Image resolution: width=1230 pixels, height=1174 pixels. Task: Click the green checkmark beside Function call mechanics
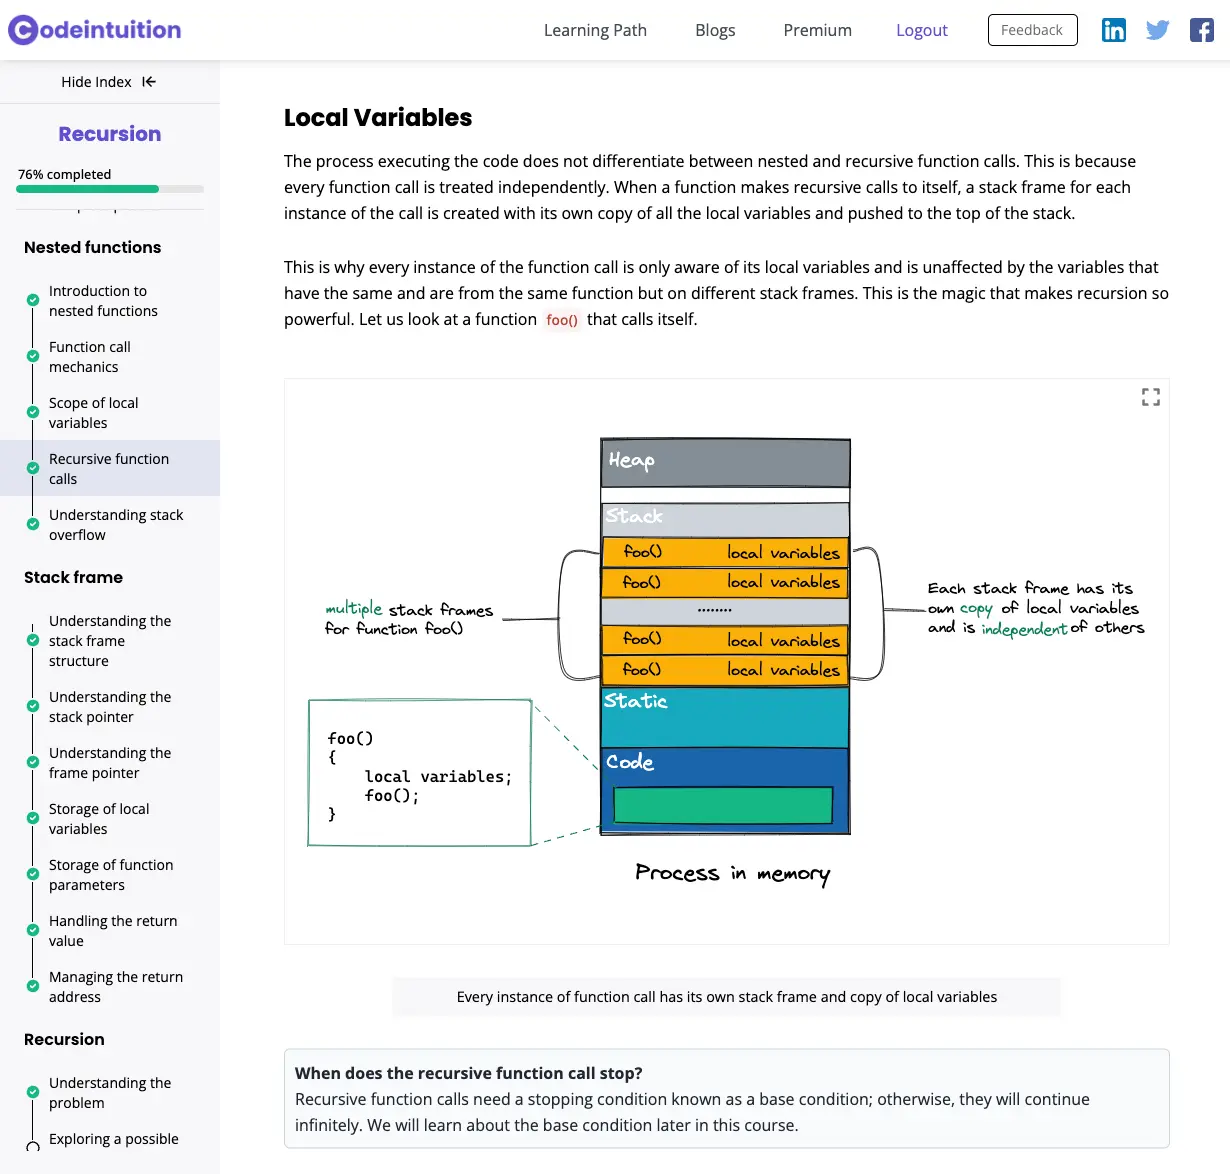pyautogui.click(x=33, y=356)
